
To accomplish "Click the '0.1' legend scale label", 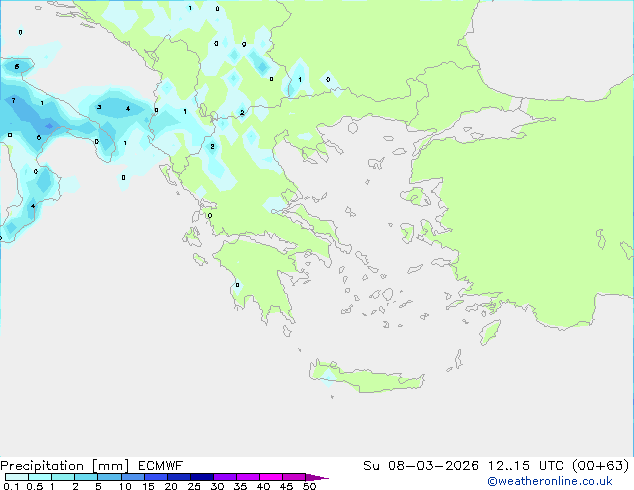I will 11,486.
